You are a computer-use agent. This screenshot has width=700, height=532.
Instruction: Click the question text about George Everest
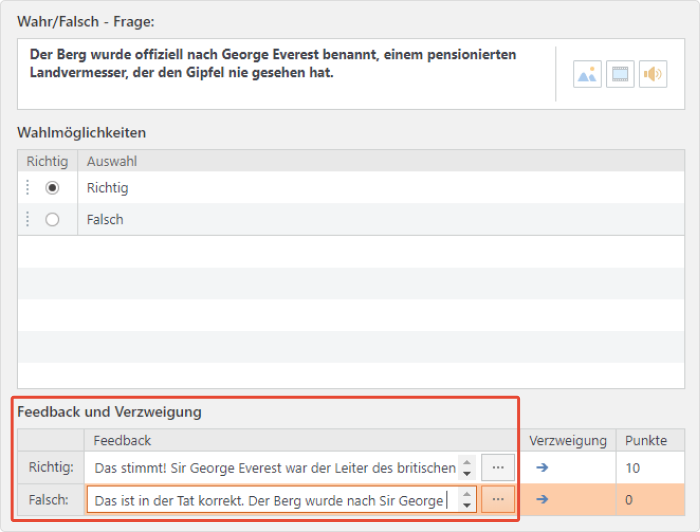click(273, 63)
